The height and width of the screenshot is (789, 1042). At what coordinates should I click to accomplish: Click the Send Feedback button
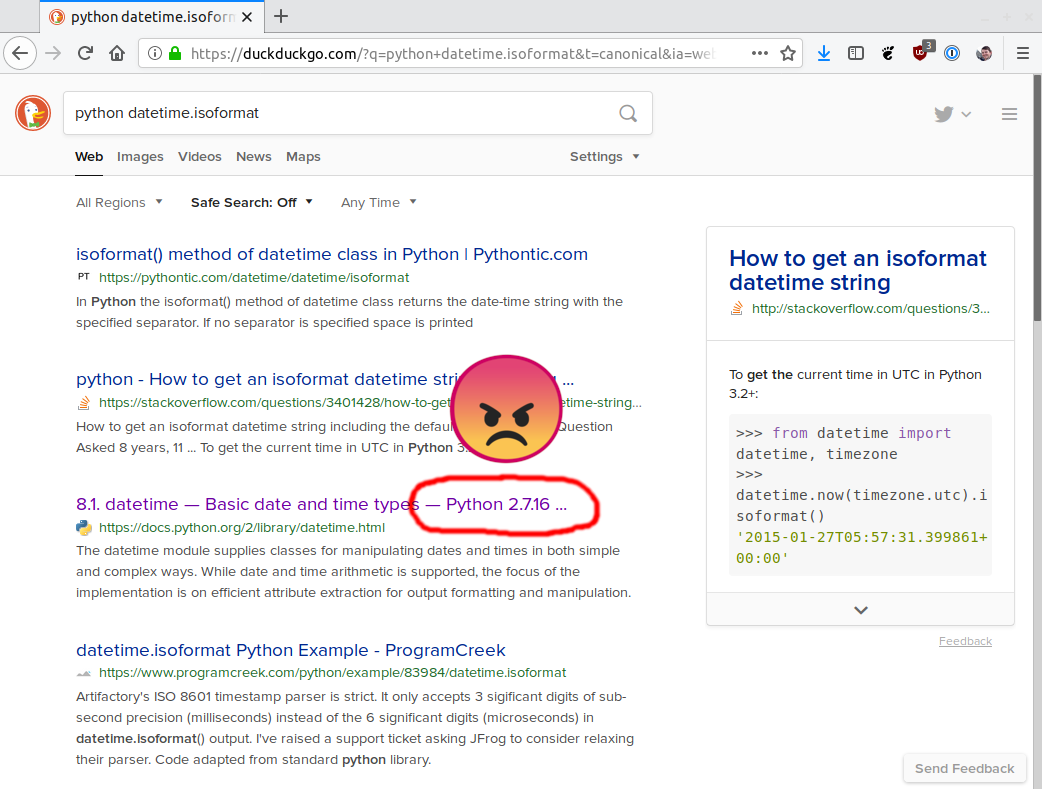click(964, 768)
